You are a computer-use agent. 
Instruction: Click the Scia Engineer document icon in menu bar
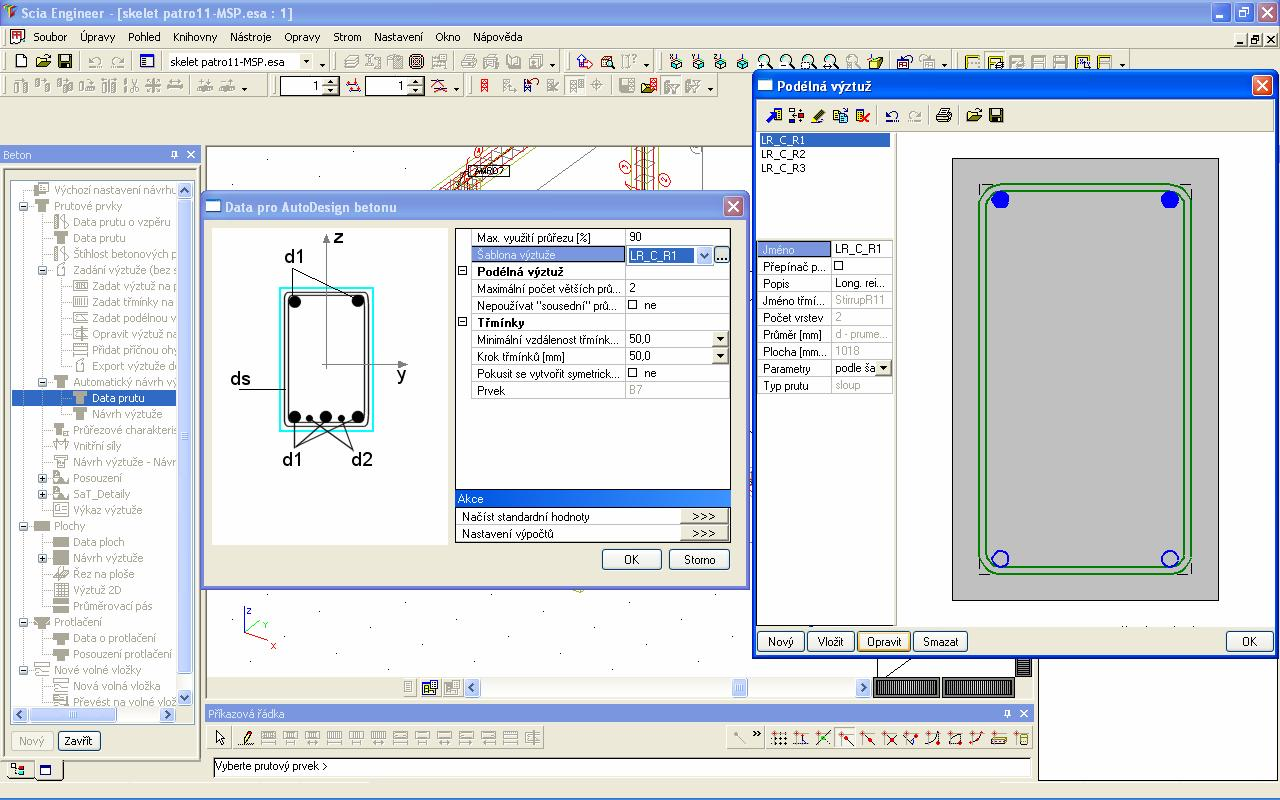pos(16,37)
